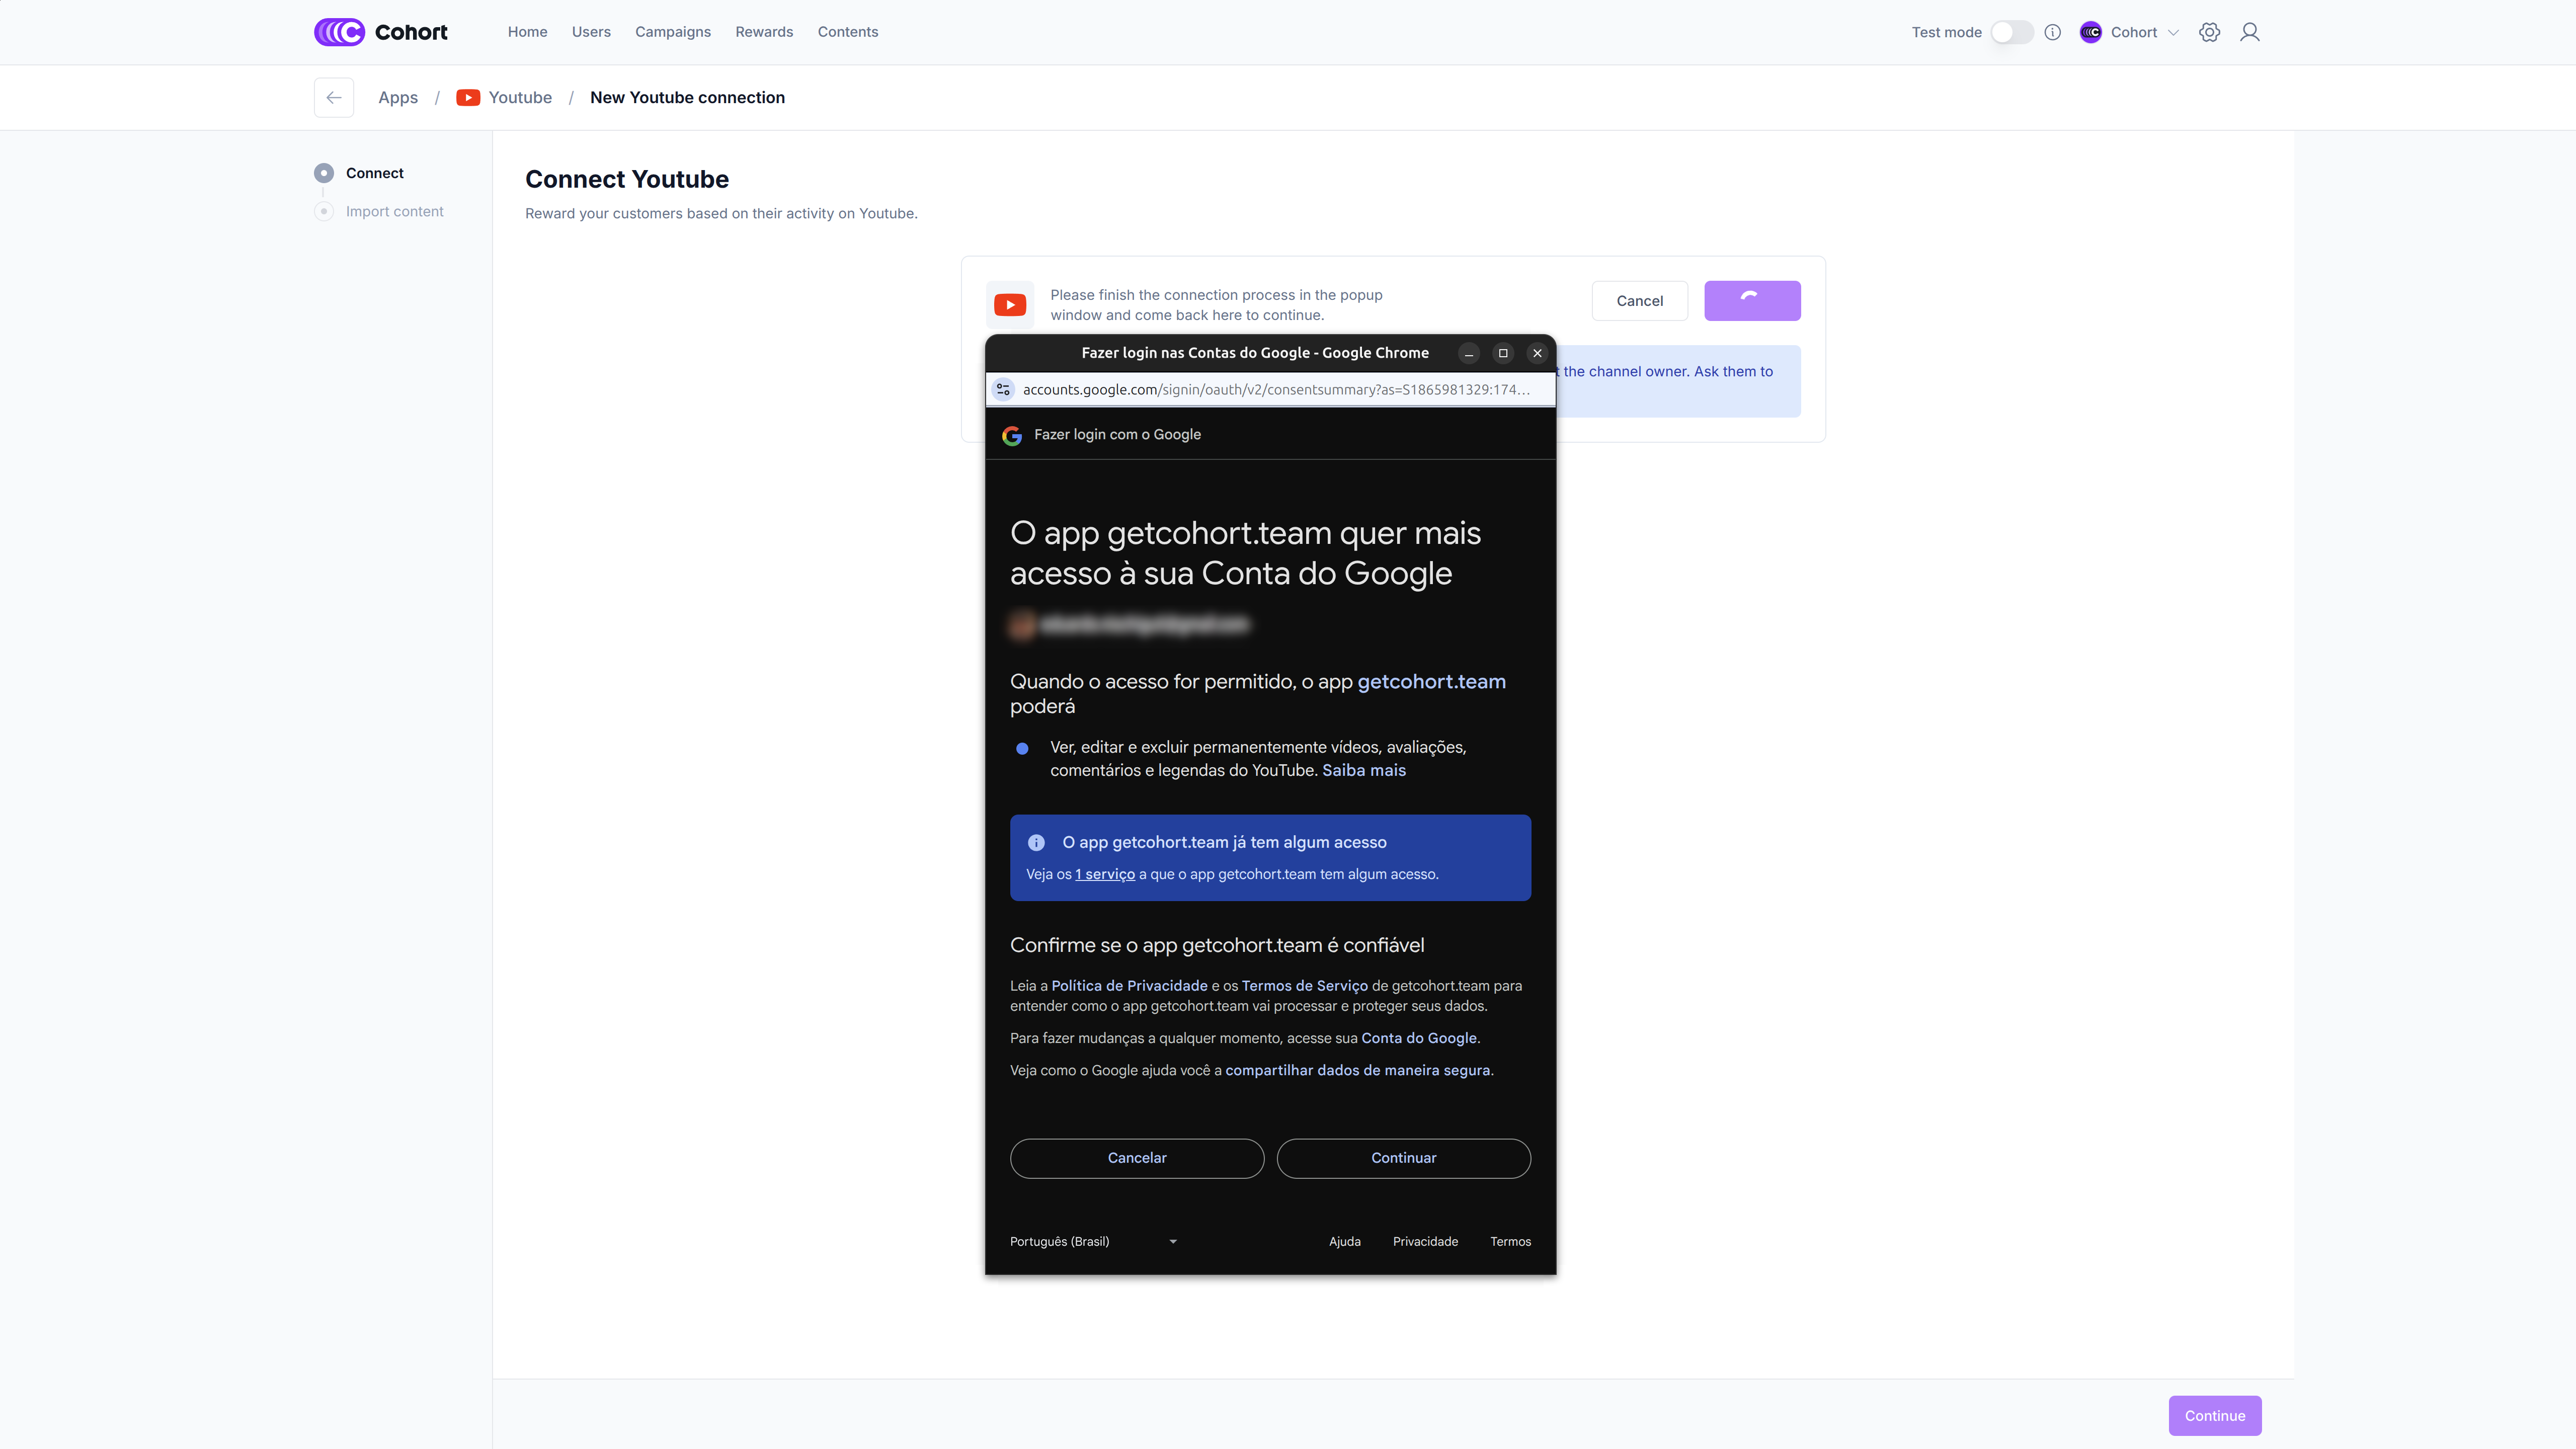The image size is (2576, 1449).
Task: Open the Campaigns menu item
Action: tap(672, 32)
